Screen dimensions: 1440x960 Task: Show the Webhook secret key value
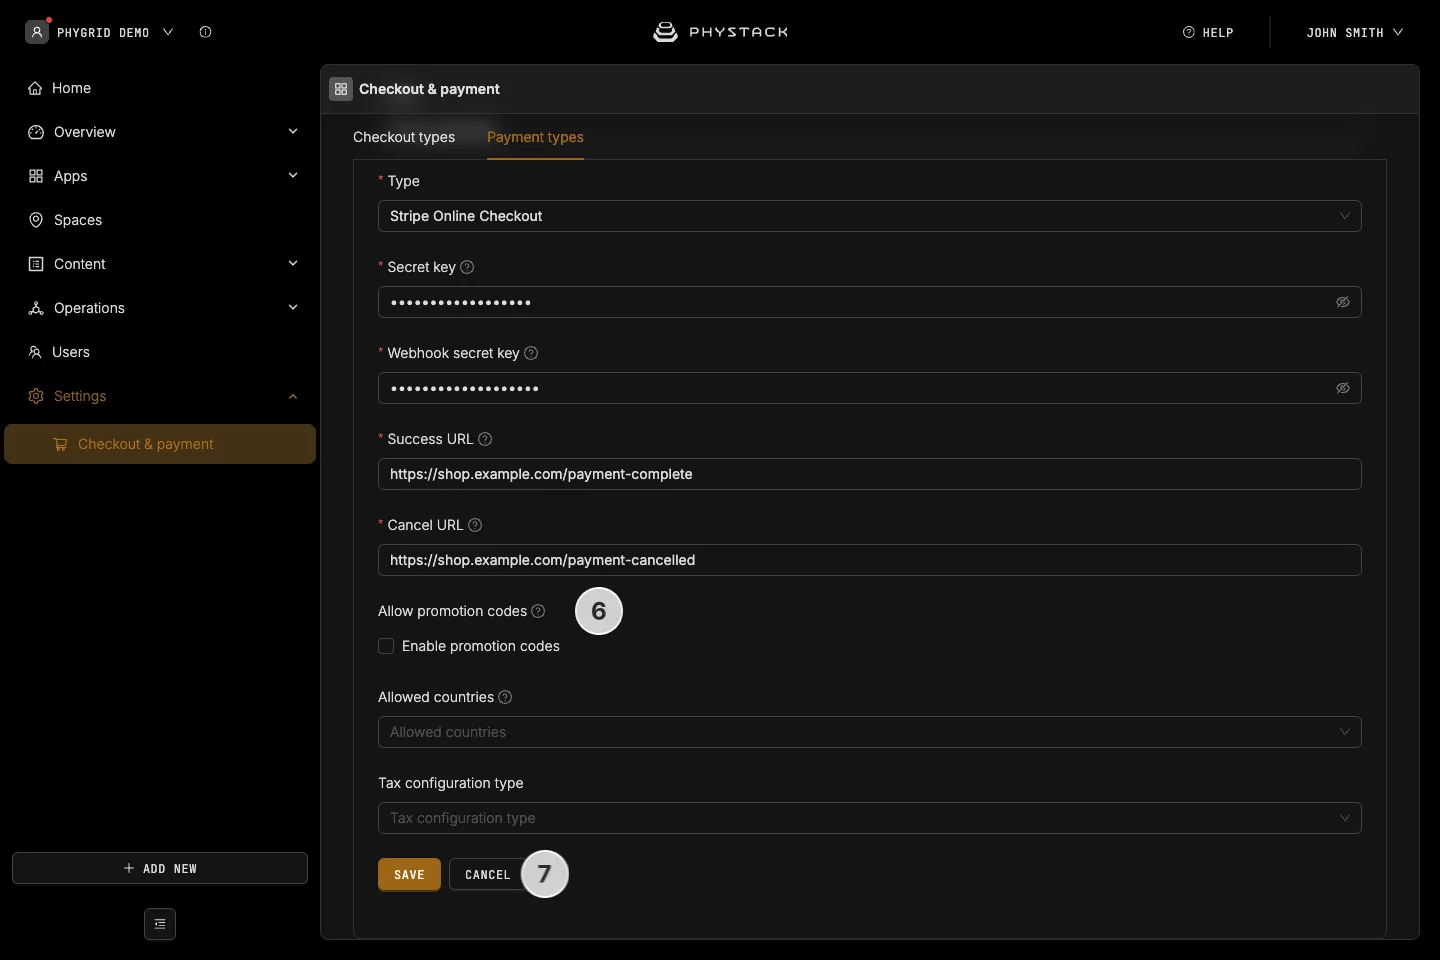(x=1343, y=388)
